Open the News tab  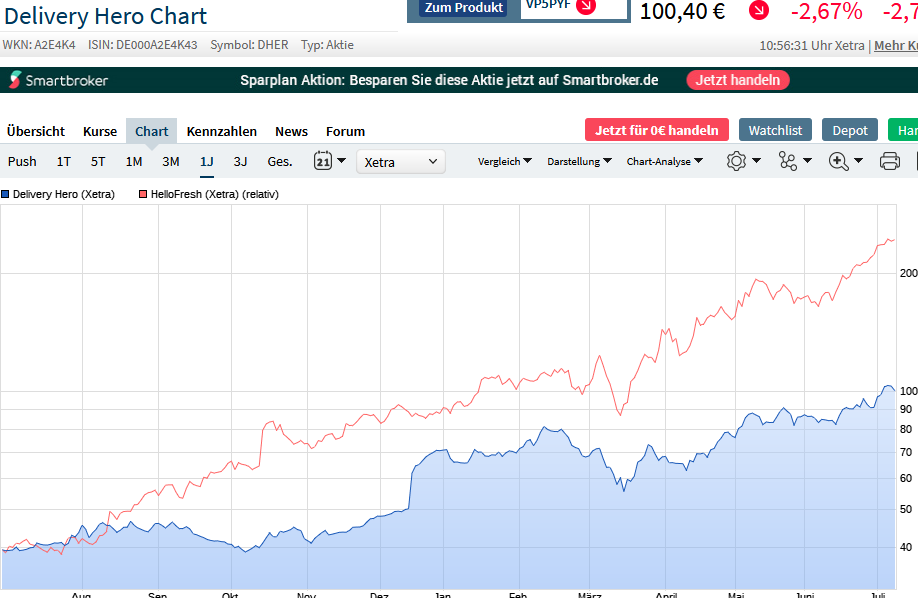pos(292,131)
